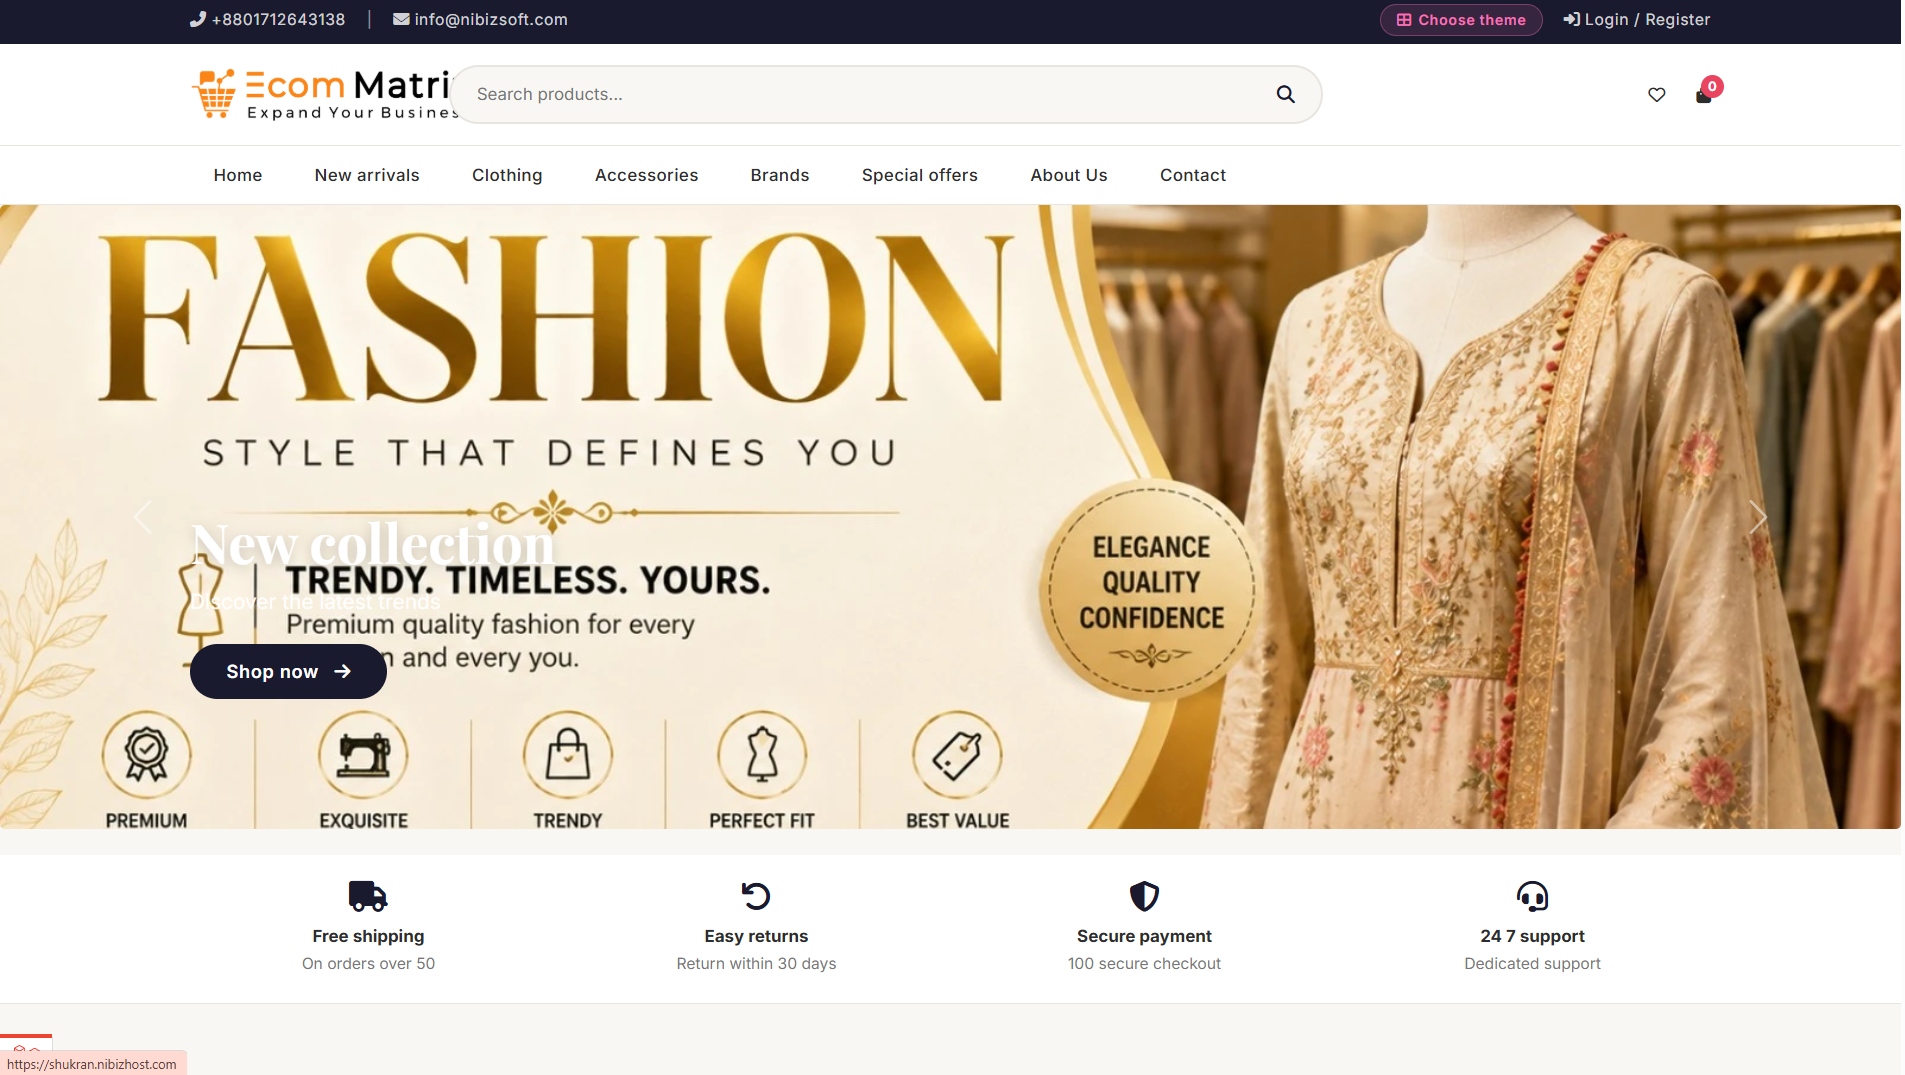Click the 'On orders over 50' text
Screen dimensions: 1905x1075
368,964
